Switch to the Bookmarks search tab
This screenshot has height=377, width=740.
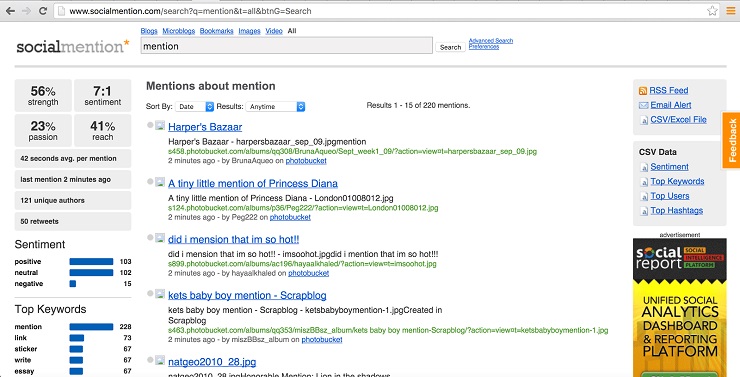pos(216,31)
